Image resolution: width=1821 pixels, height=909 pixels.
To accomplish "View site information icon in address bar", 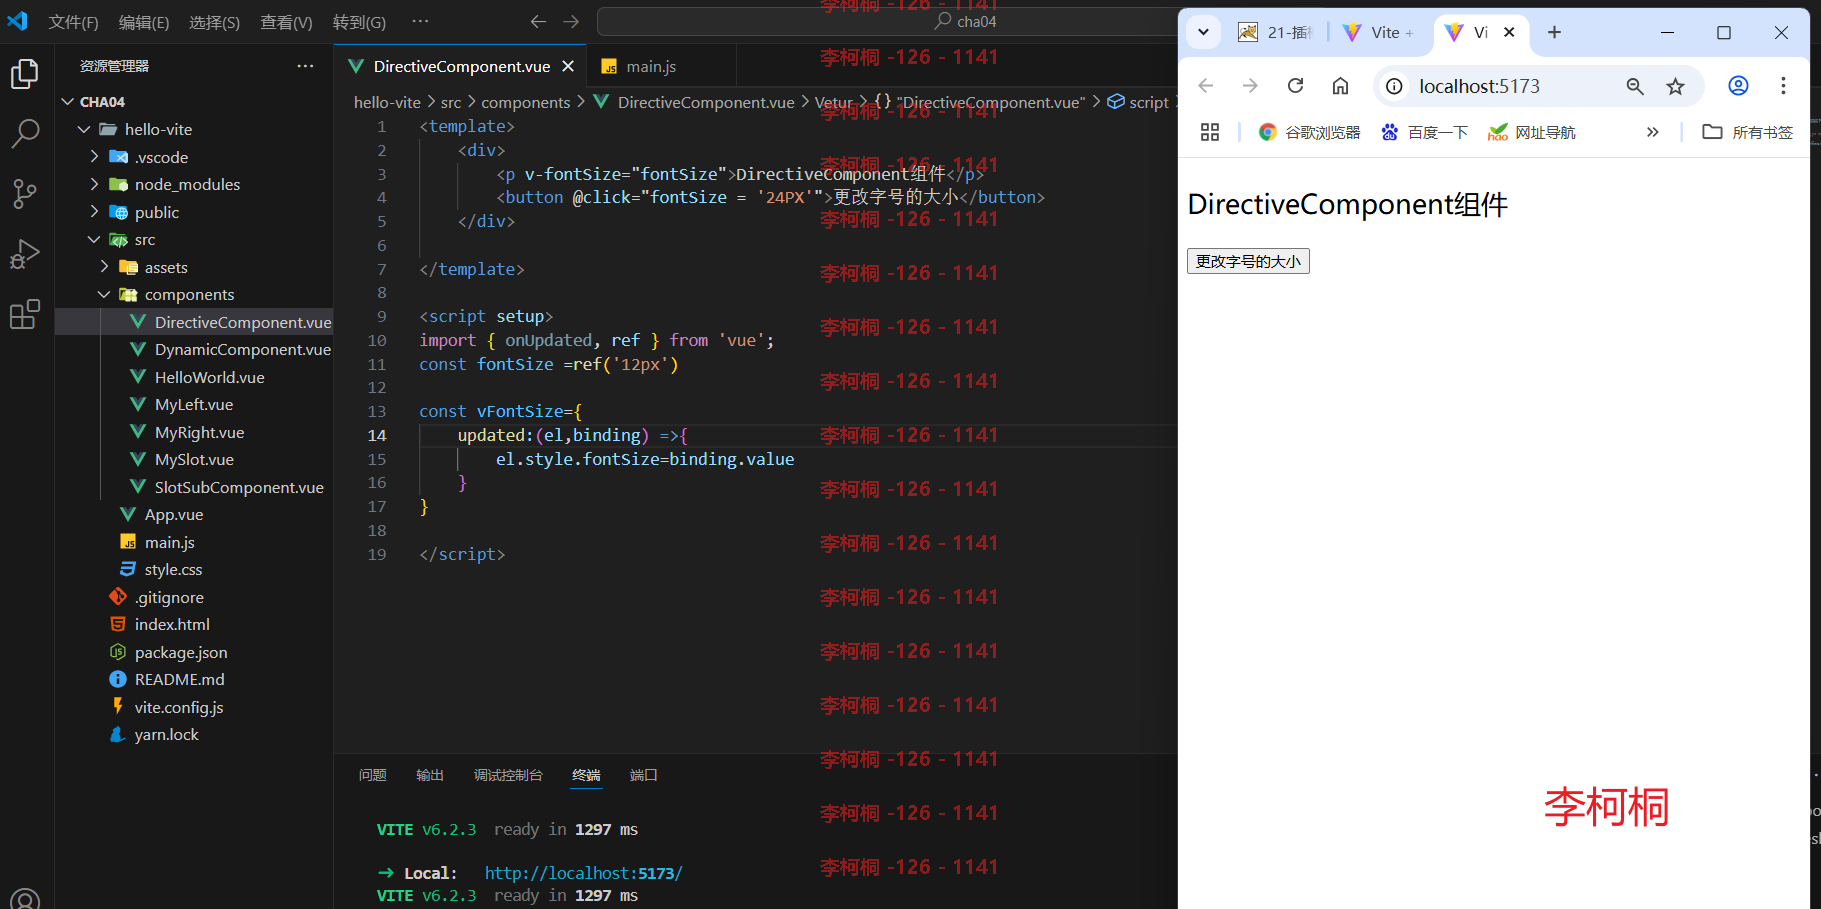I will (x=1394, y=86).
